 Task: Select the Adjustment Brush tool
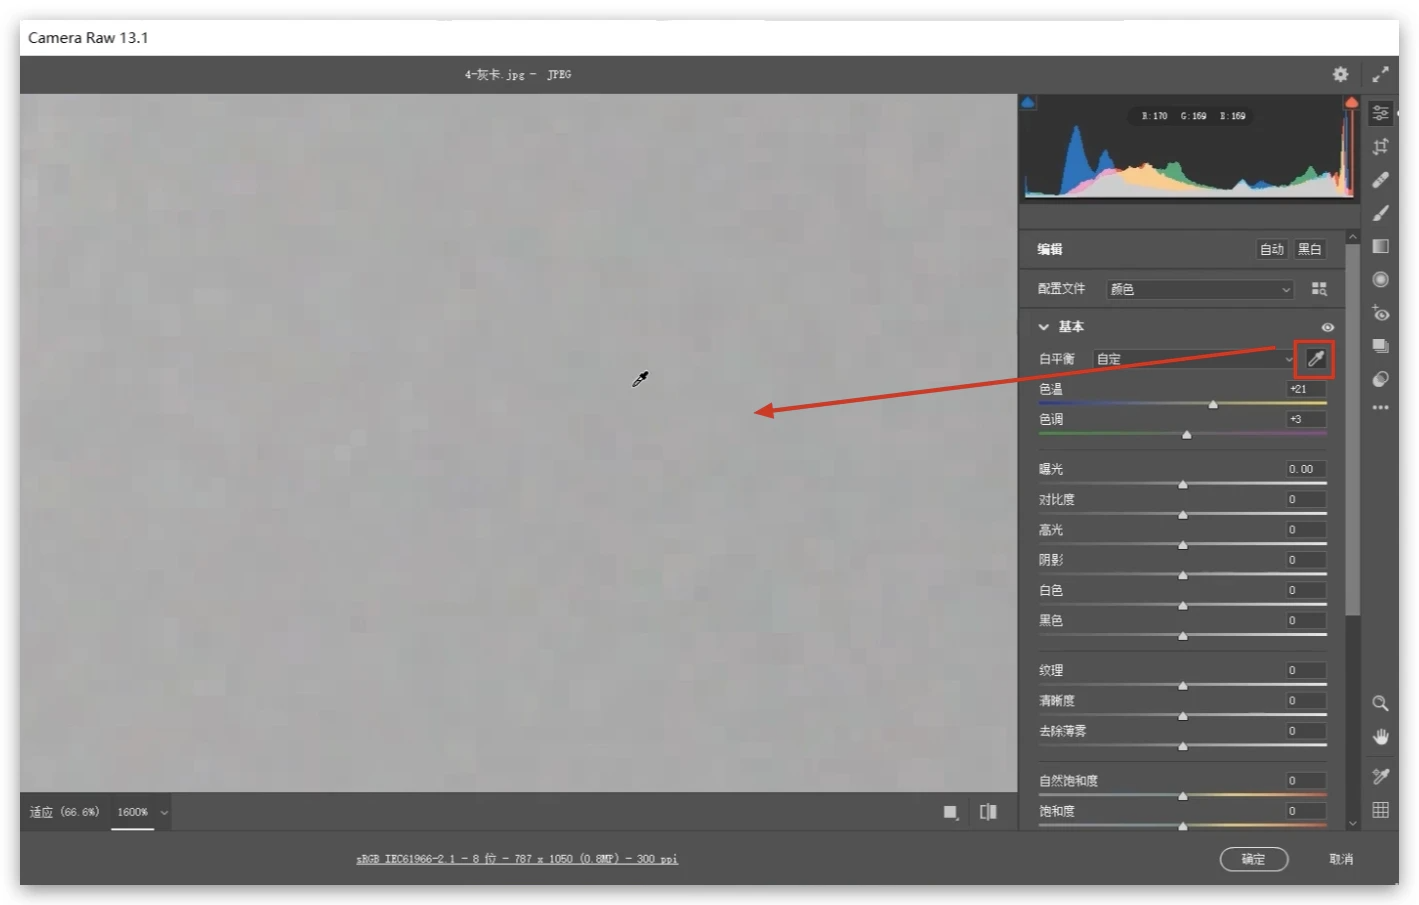(1380, 213)
